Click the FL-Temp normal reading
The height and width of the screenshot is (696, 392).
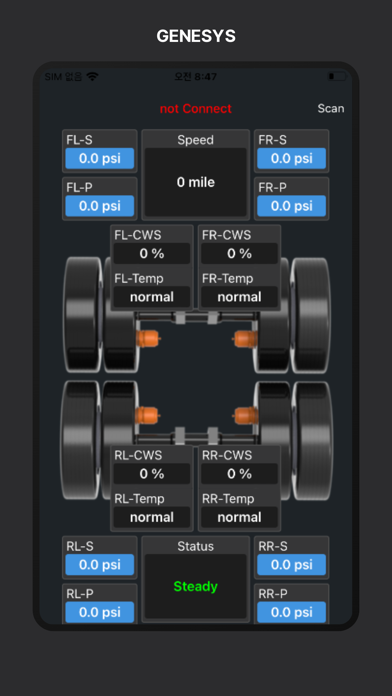[152, 297]
